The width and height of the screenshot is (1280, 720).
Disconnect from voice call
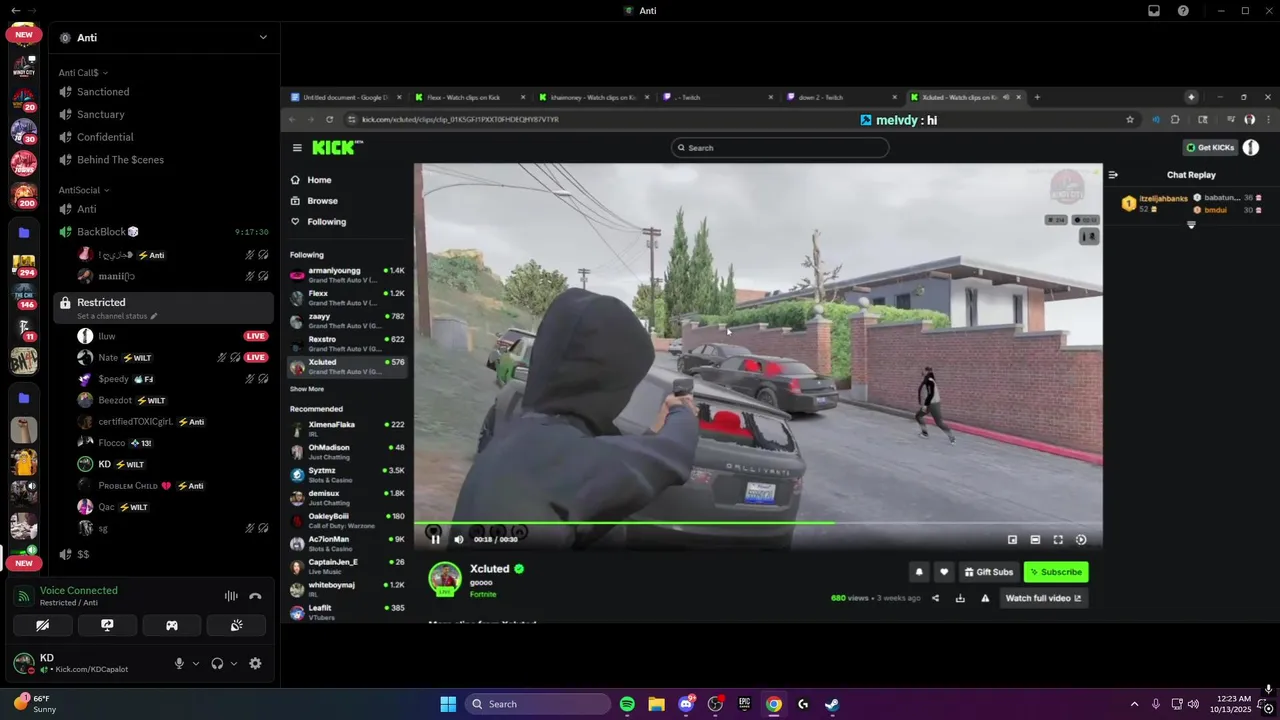tap(255, 596)
